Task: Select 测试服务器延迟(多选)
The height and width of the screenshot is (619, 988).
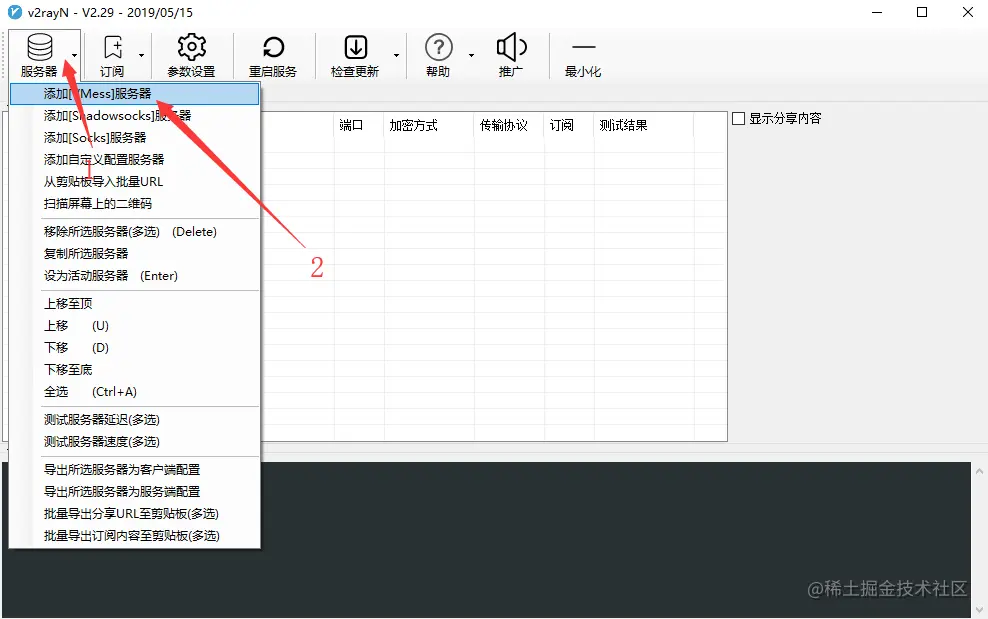Action: (x=134, y=420)
